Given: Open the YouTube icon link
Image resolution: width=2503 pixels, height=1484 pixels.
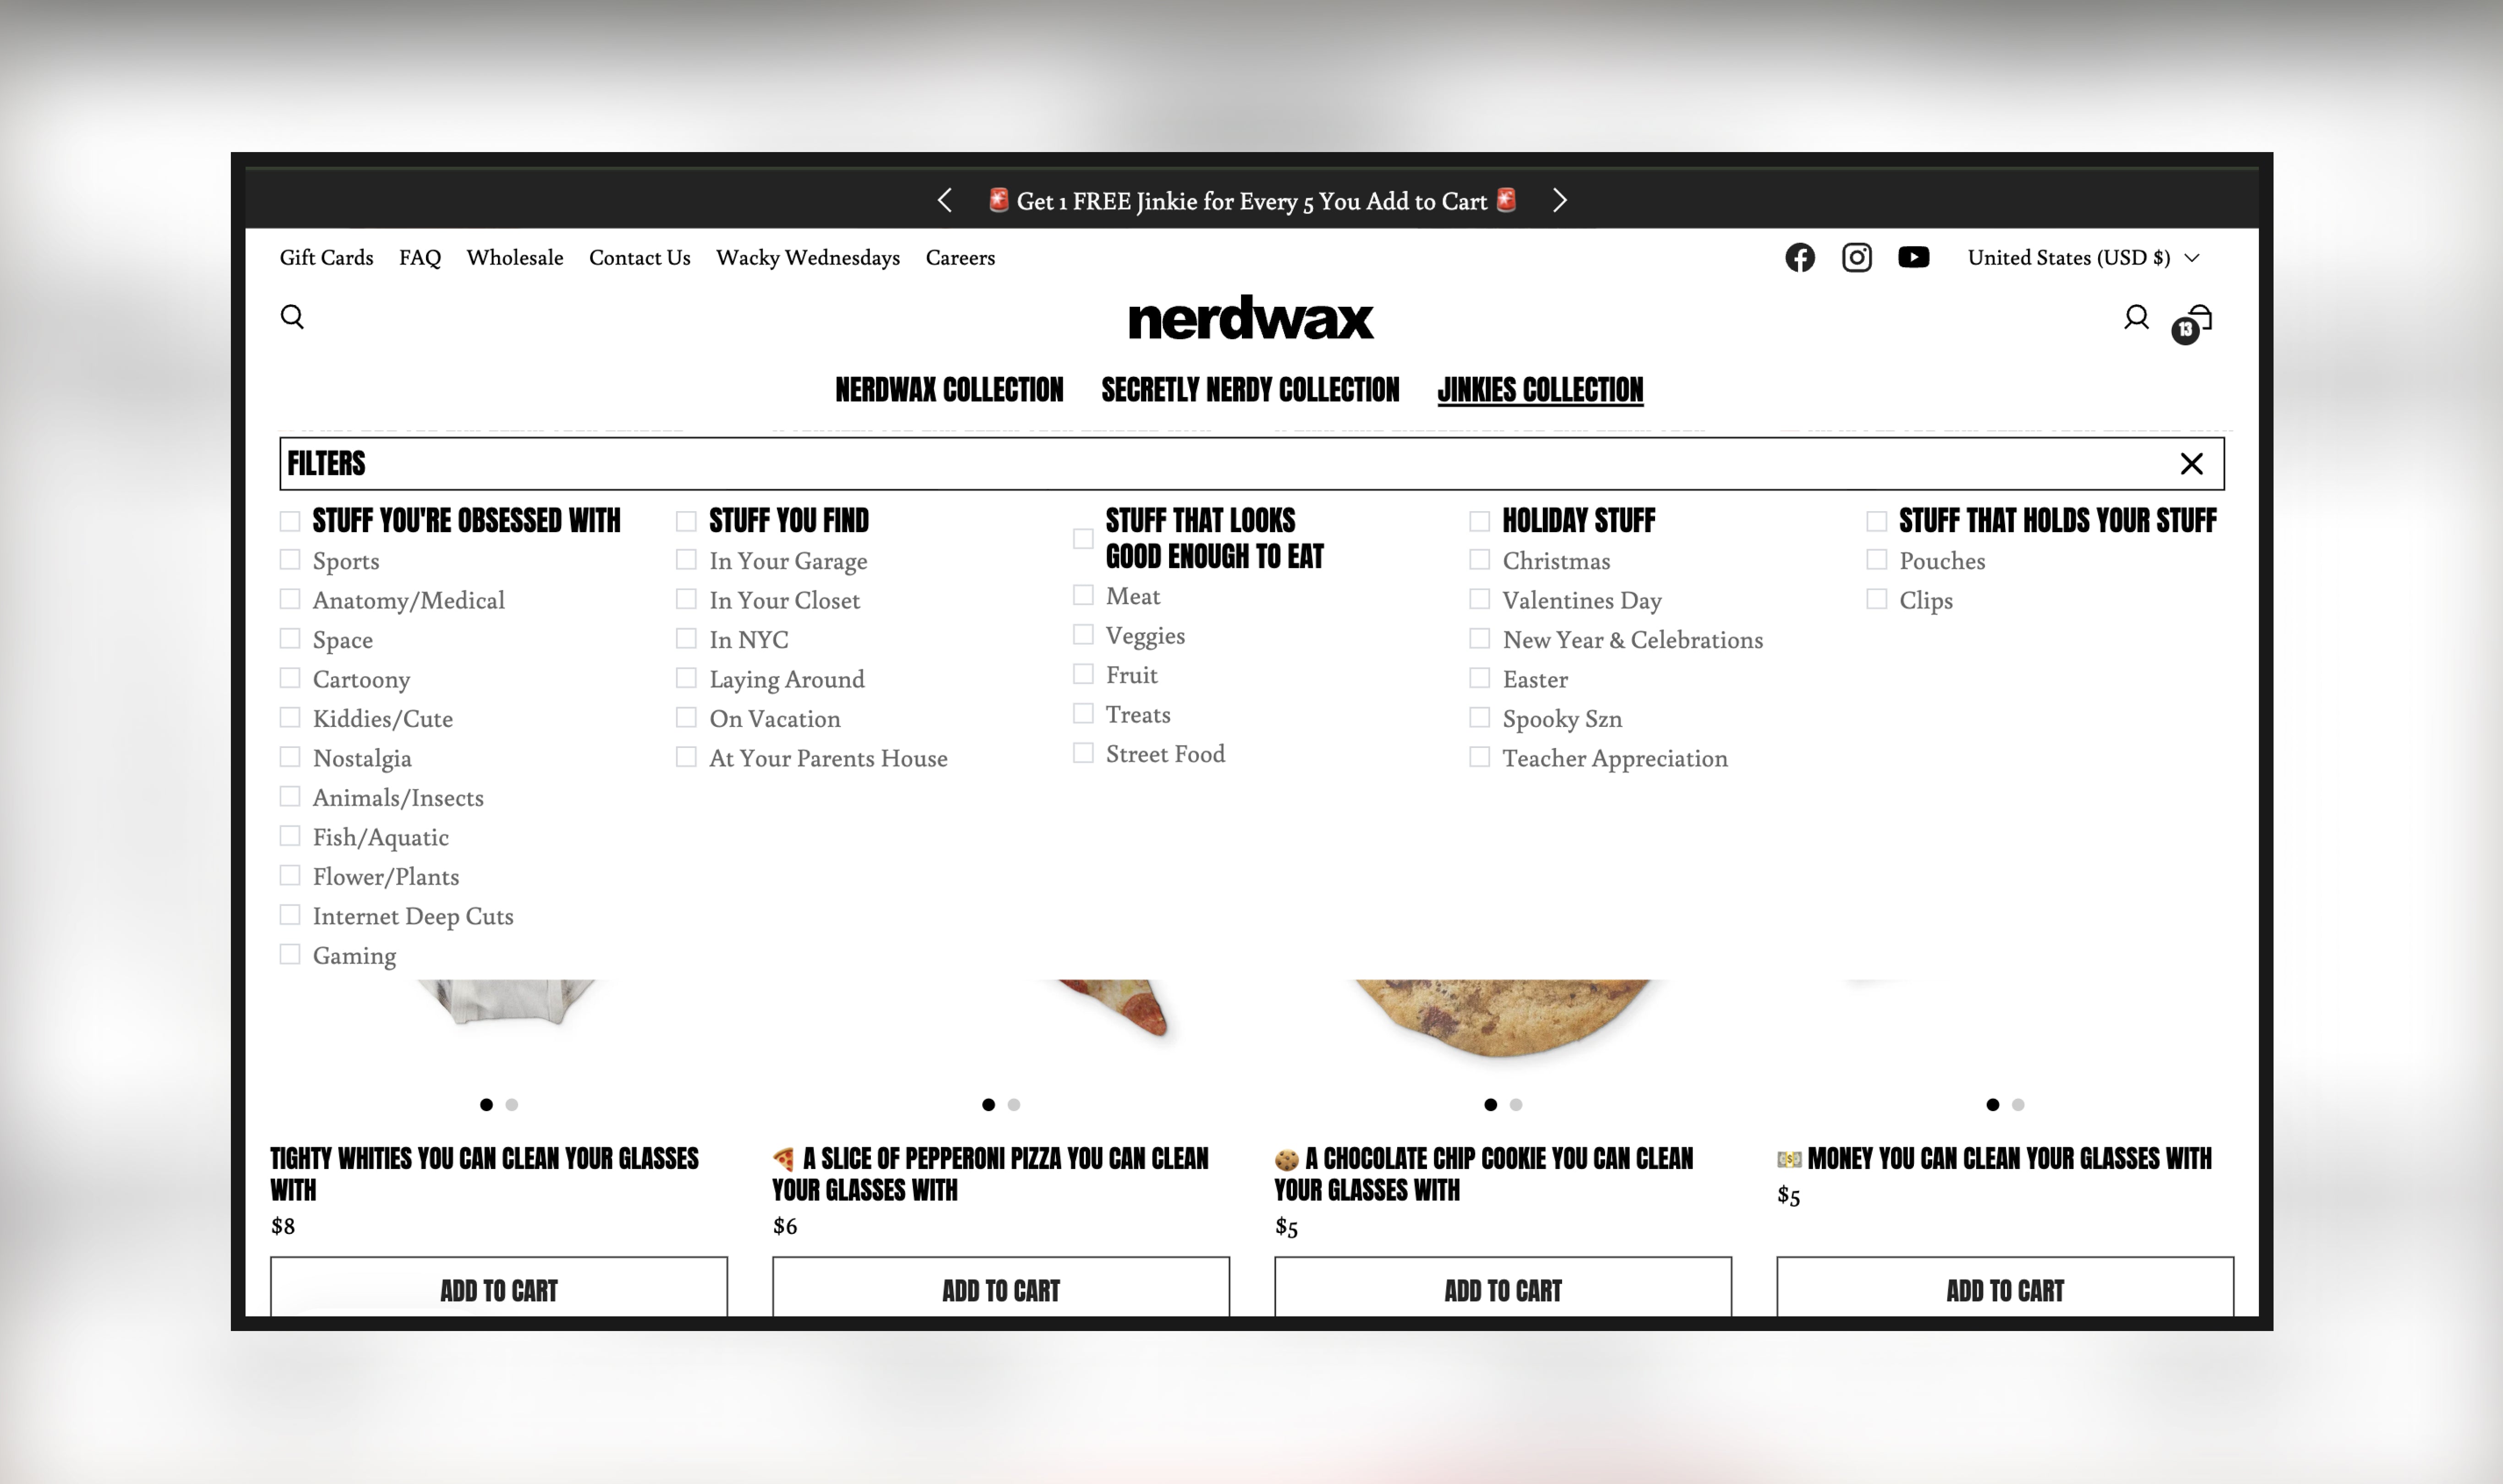Looking at the screenshot, I should pos(1913,258).
